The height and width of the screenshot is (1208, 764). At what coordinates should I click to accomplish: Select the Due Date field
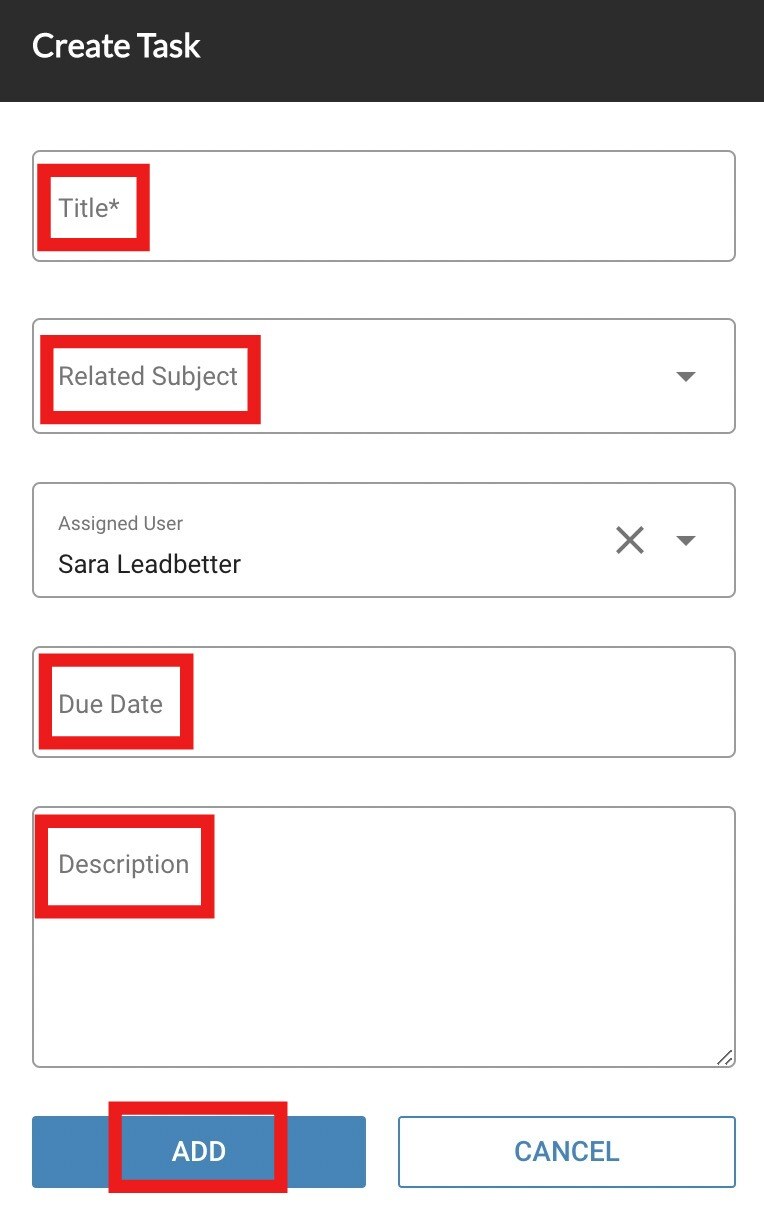(x=384, y=702)
